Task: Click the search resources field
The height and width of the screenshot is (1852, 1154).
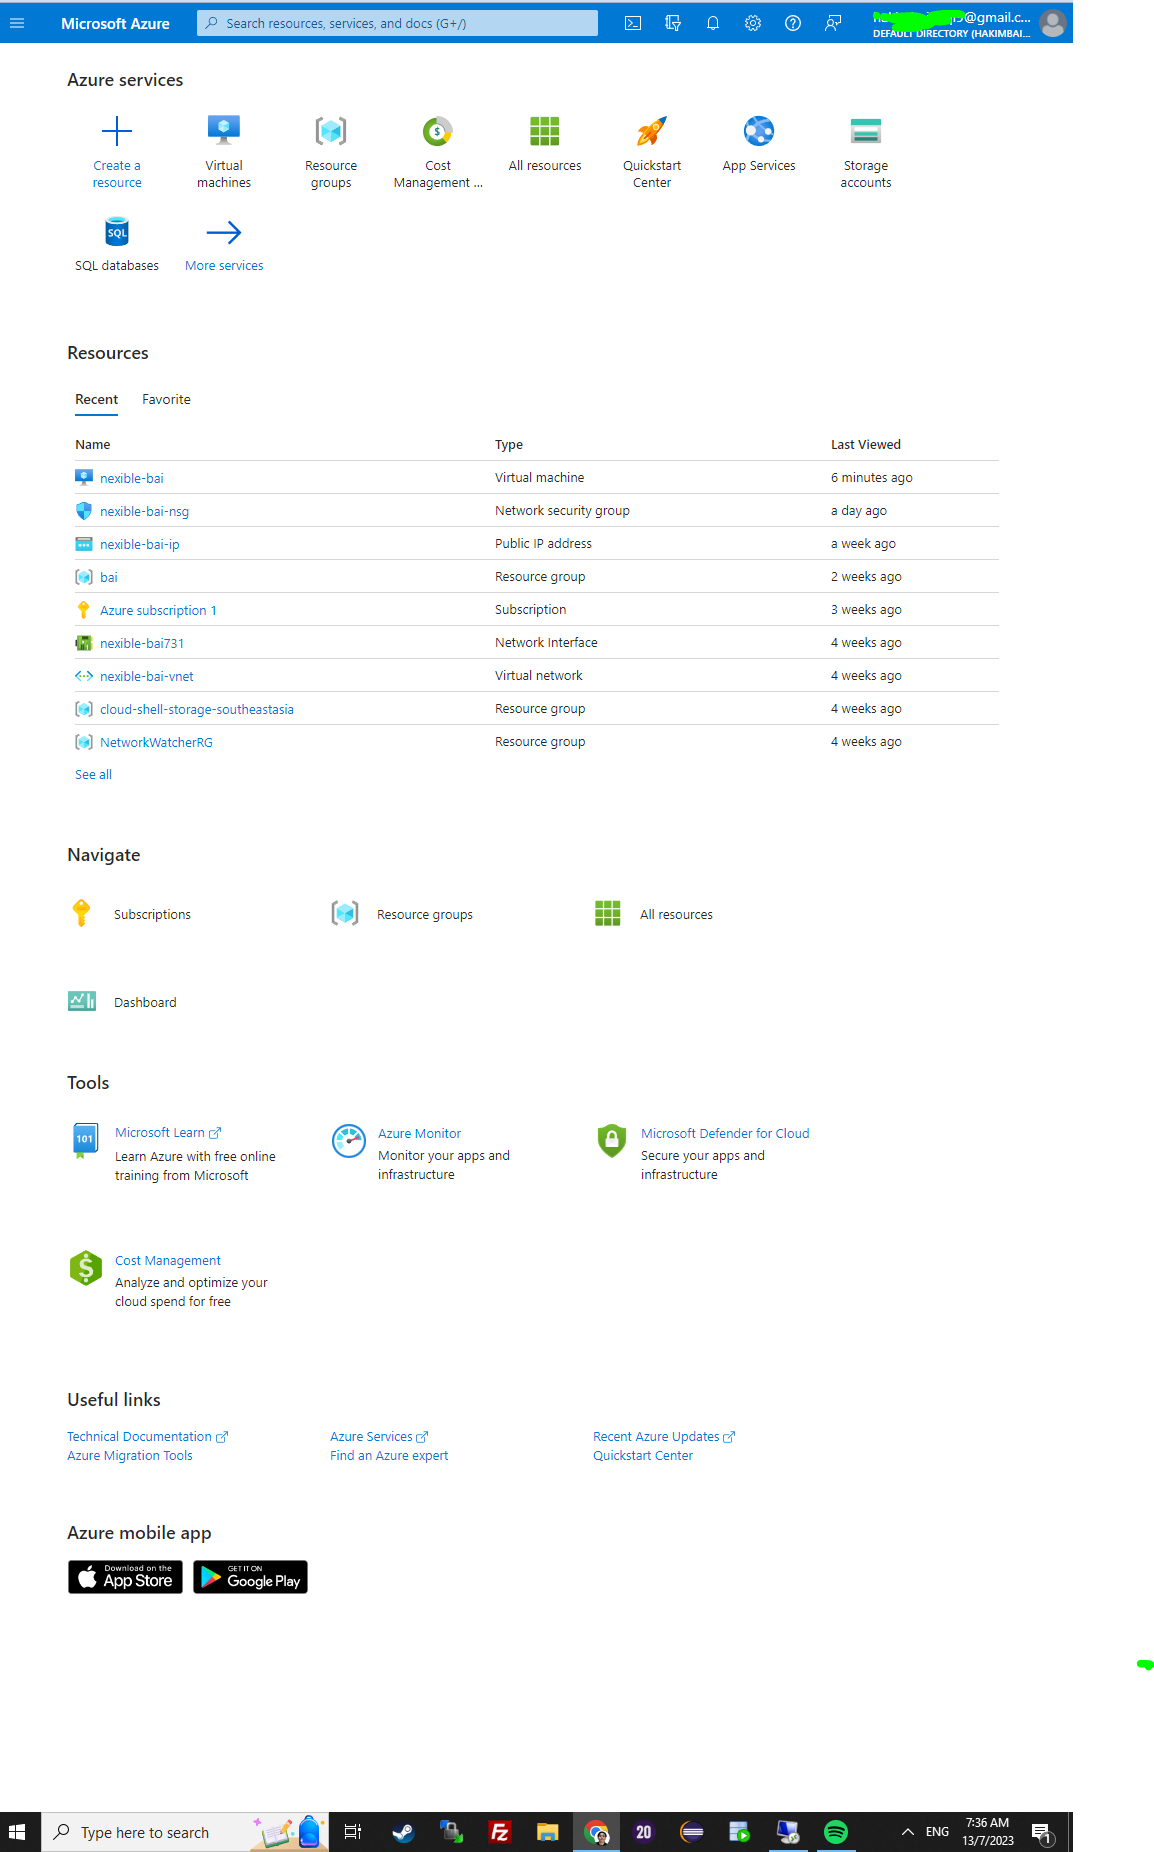Action: click(x=397, y=23)
